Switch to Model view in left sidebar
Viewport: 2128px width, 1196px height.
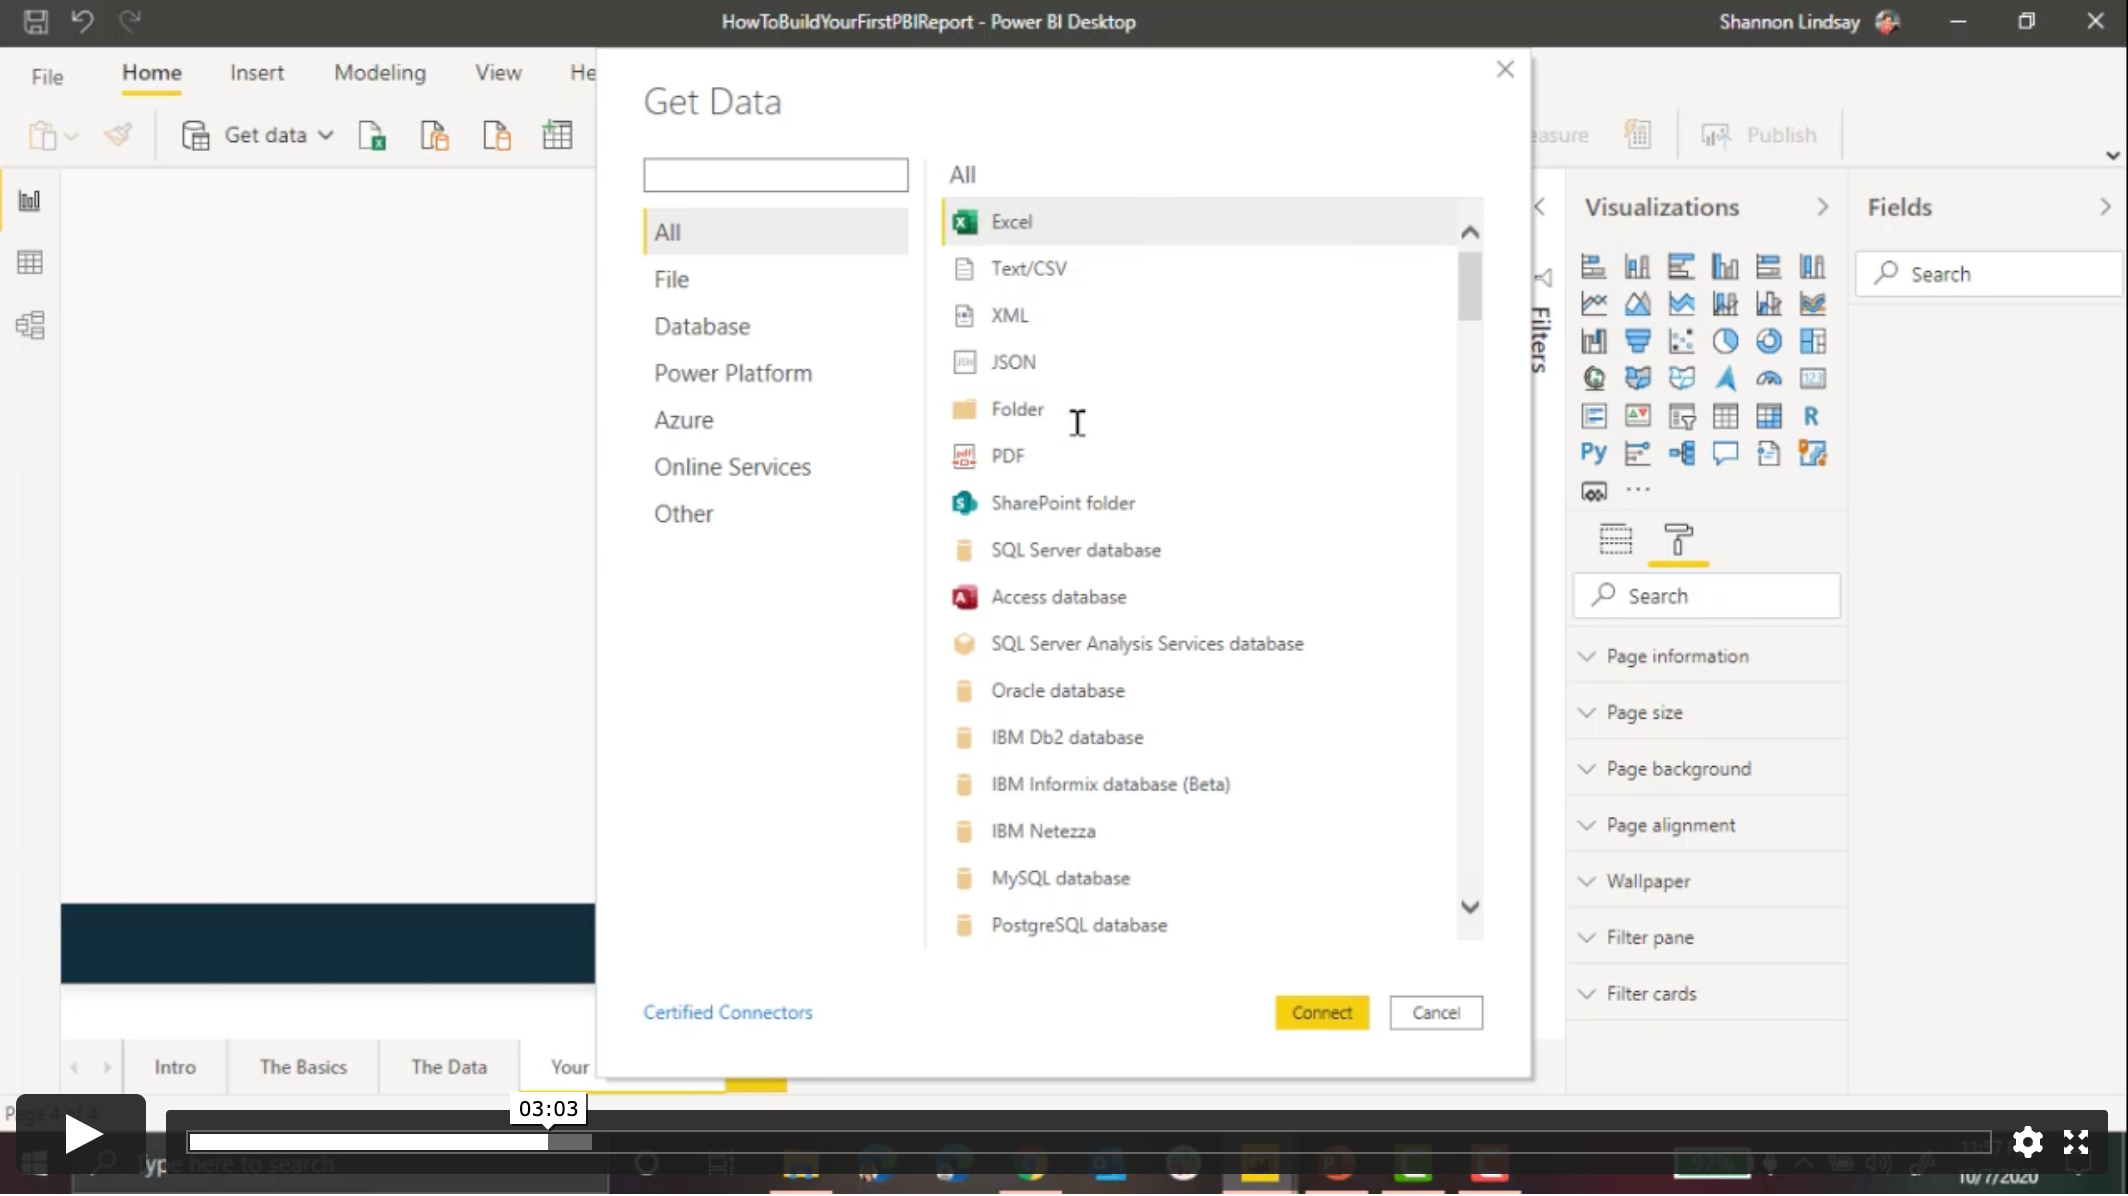[30, 325]
